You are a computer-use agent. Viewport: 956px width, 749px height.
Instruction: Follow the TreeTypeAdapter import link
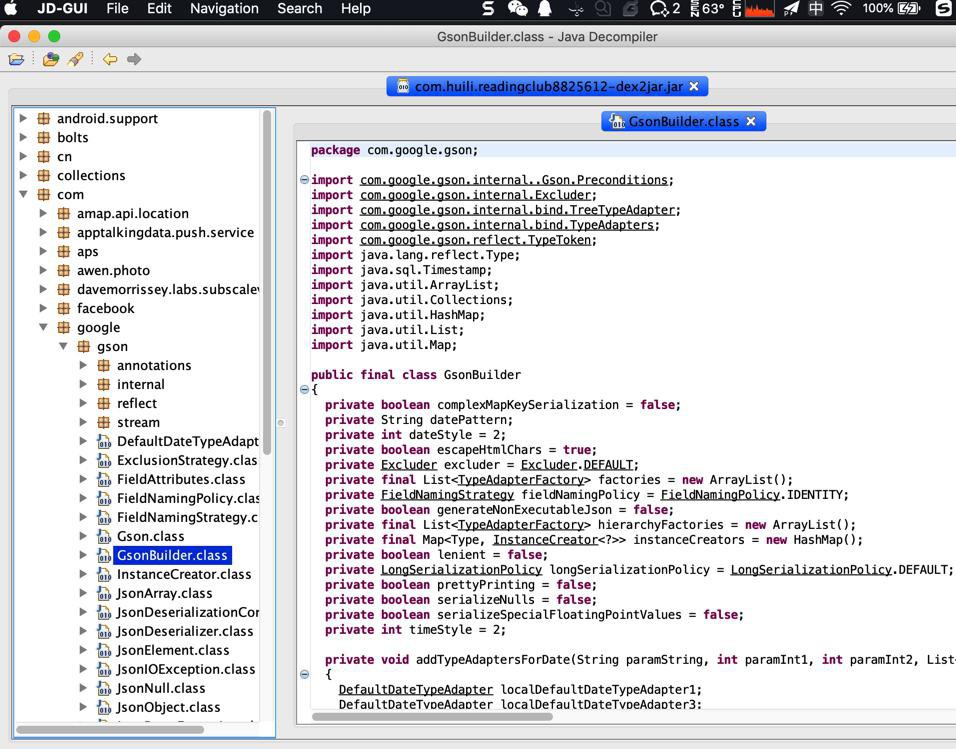[x=518, y=210]
